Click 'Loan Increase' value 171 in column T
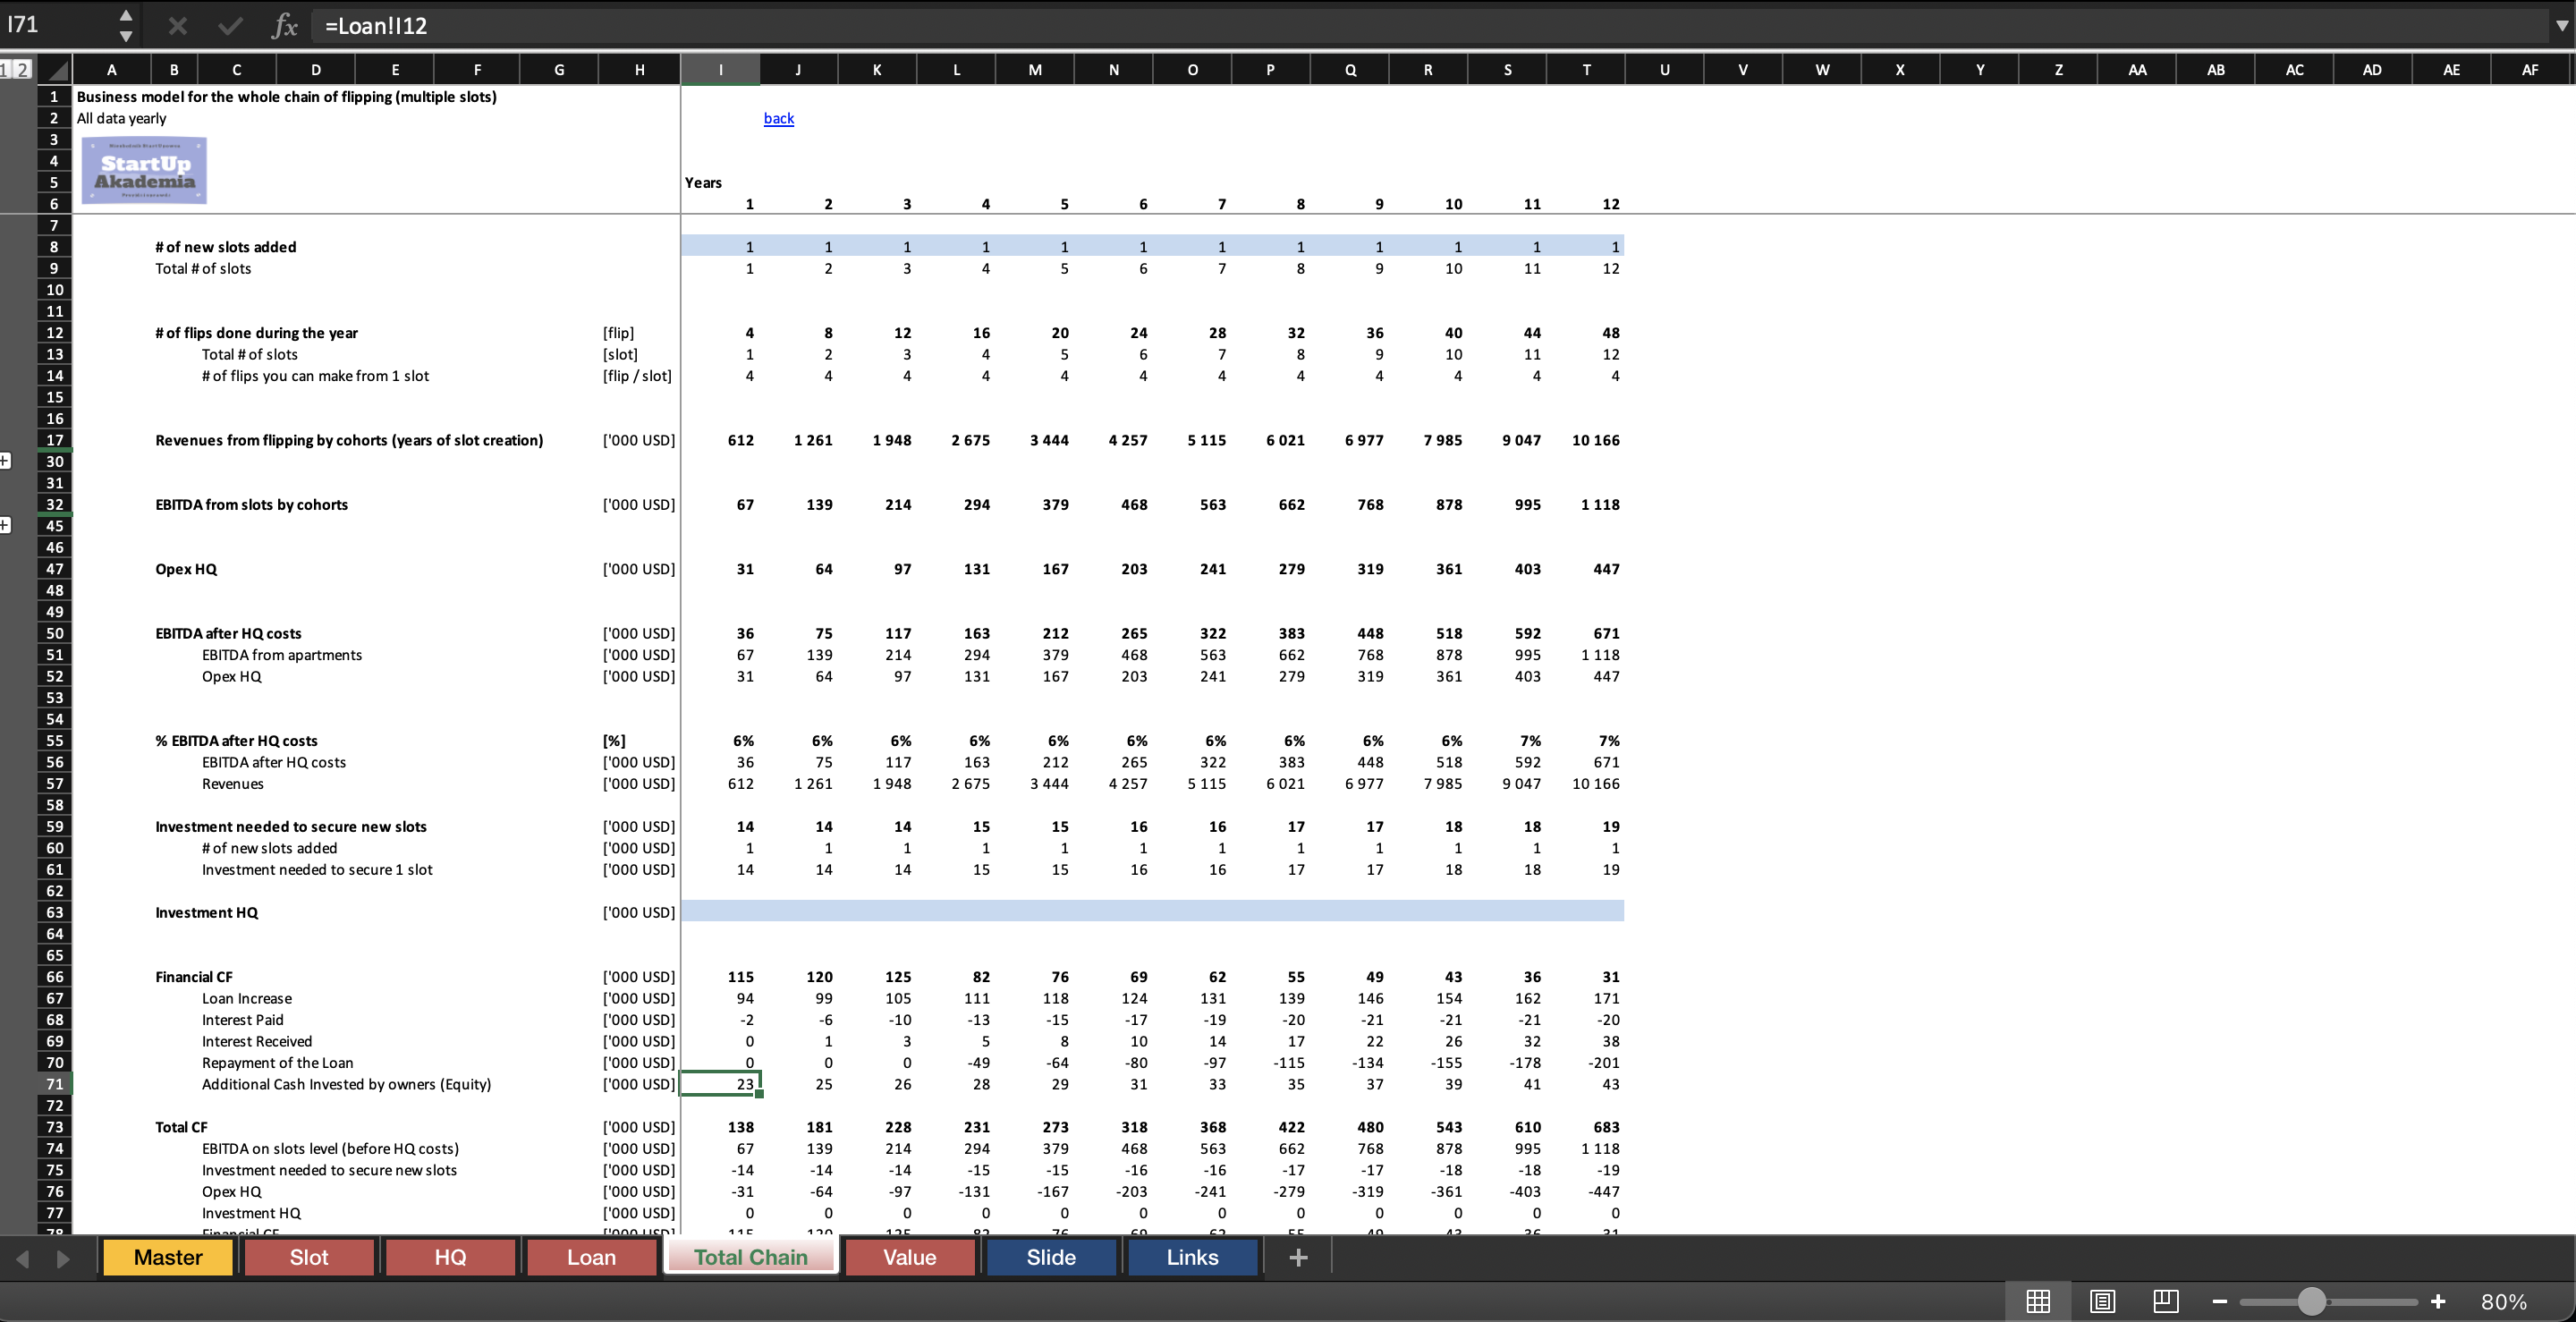This screenshot has height=1322, width=2576. point(1606,998)
